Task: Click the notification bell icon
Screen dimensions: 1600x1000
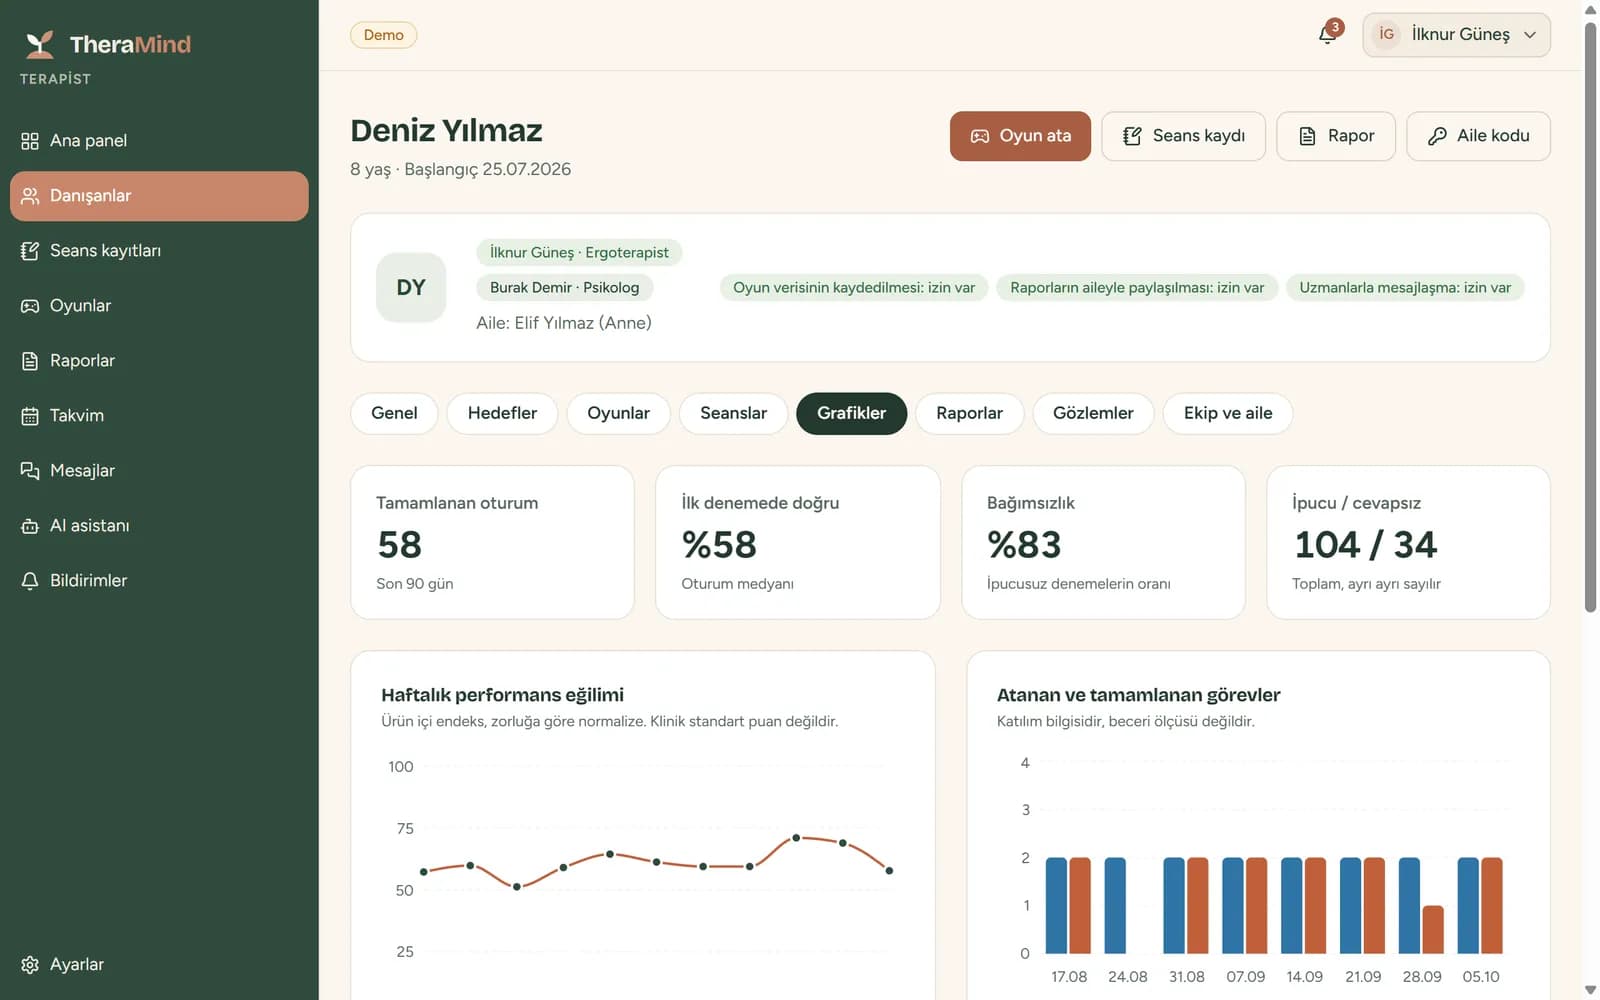Action: (x=1328, y=35)
